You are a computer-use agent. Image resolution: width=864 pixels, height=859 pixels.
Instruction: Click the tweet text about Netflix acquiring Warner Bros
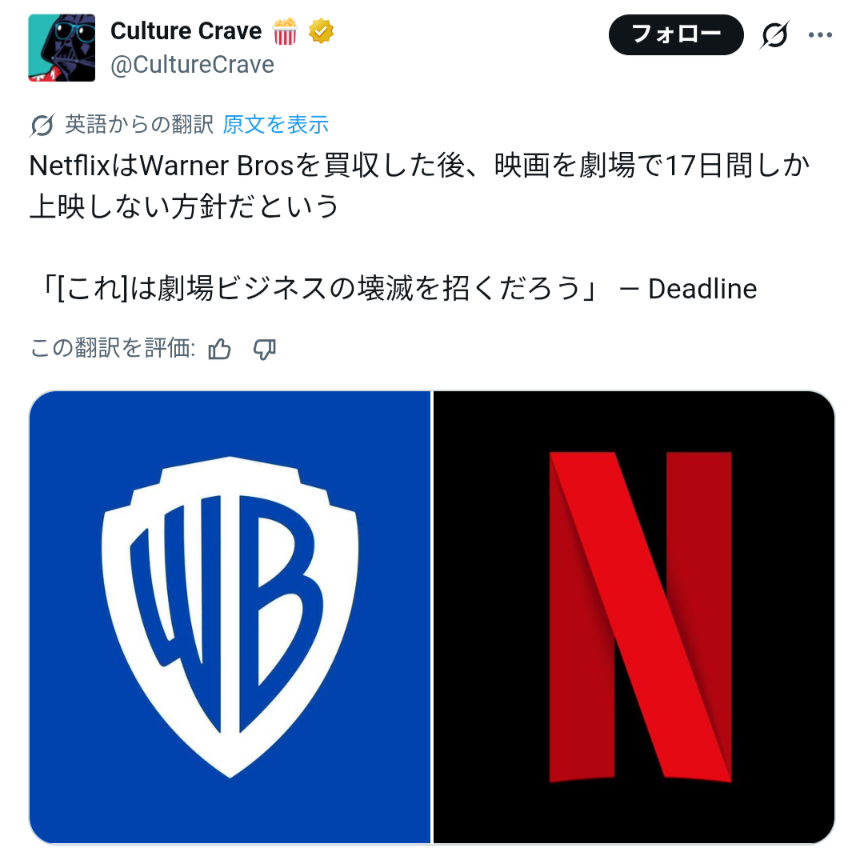[x=419, y=186]
